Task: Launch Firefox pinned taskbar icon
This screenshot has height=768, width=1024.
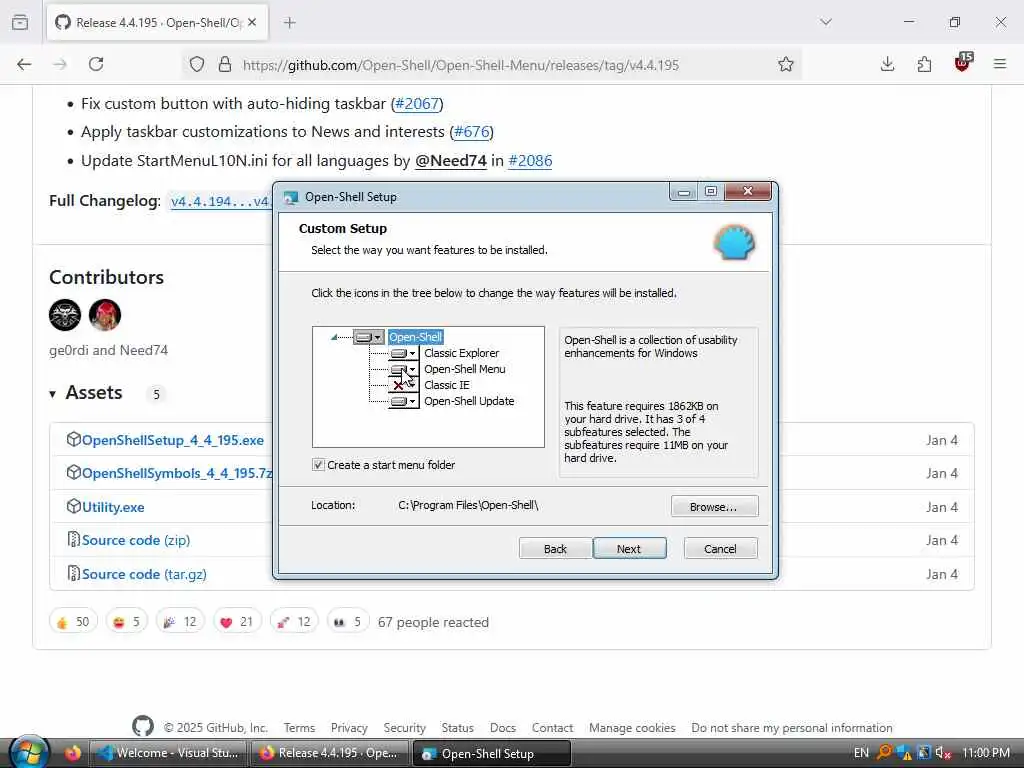Action: point(72,753)
